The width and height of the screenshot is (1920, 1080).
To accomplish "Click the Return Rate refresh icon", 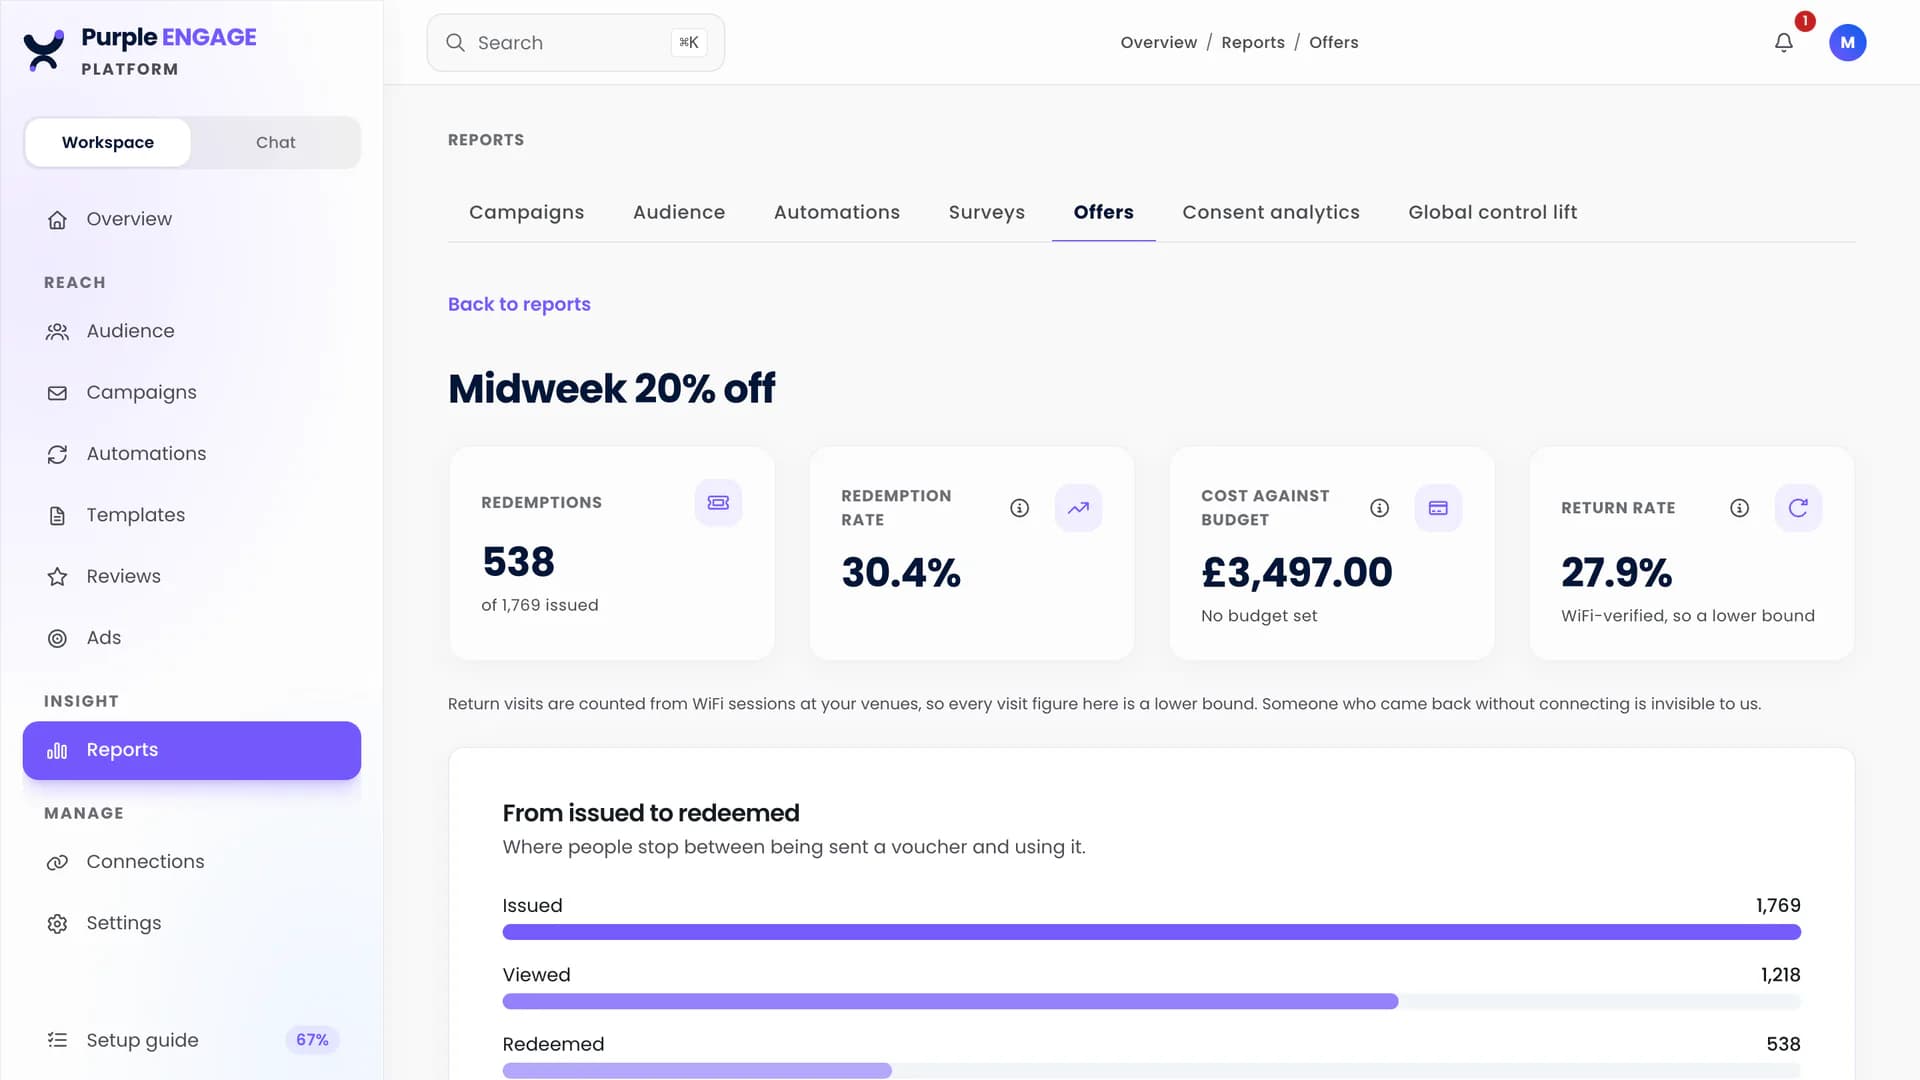I will click(1798, 508).
